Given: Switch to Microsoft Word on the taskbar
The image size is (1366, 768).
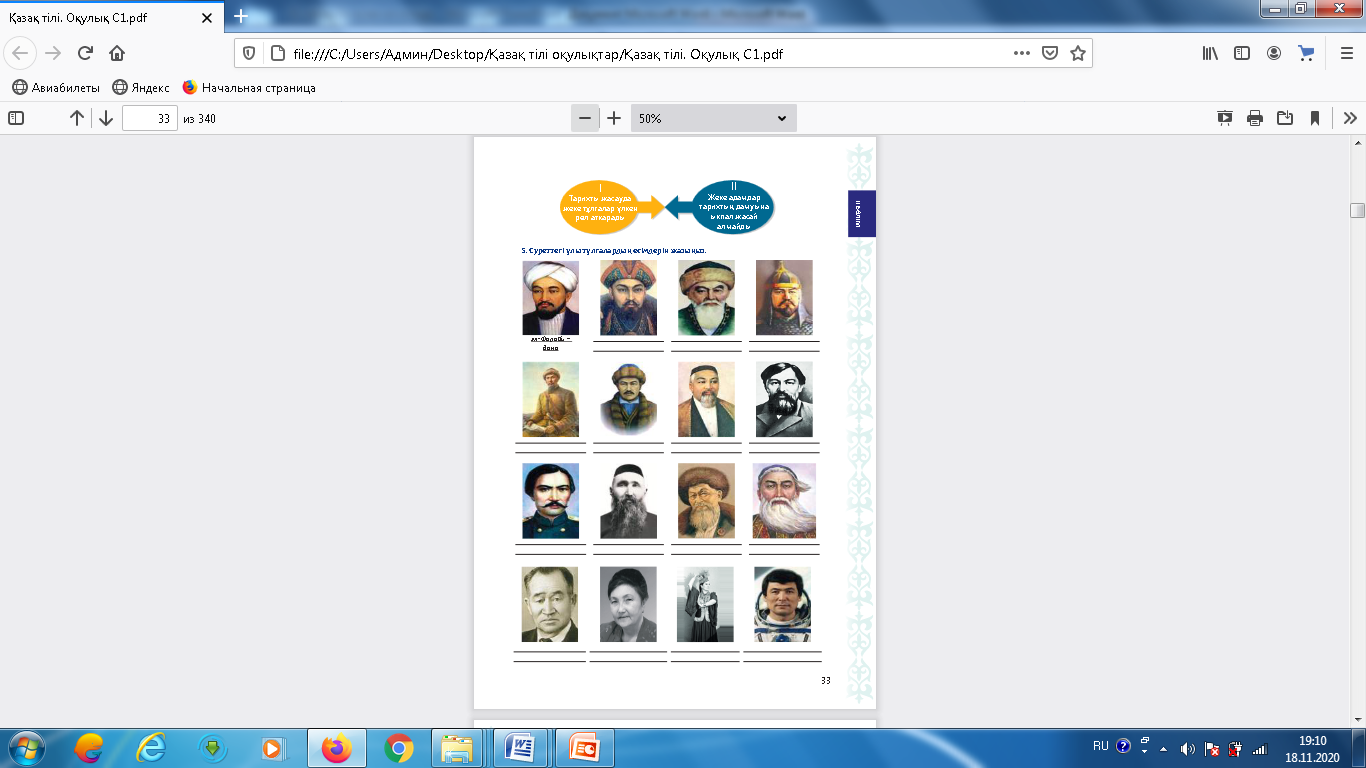Looking at the screenshot, I should click(x=522, y=748).
